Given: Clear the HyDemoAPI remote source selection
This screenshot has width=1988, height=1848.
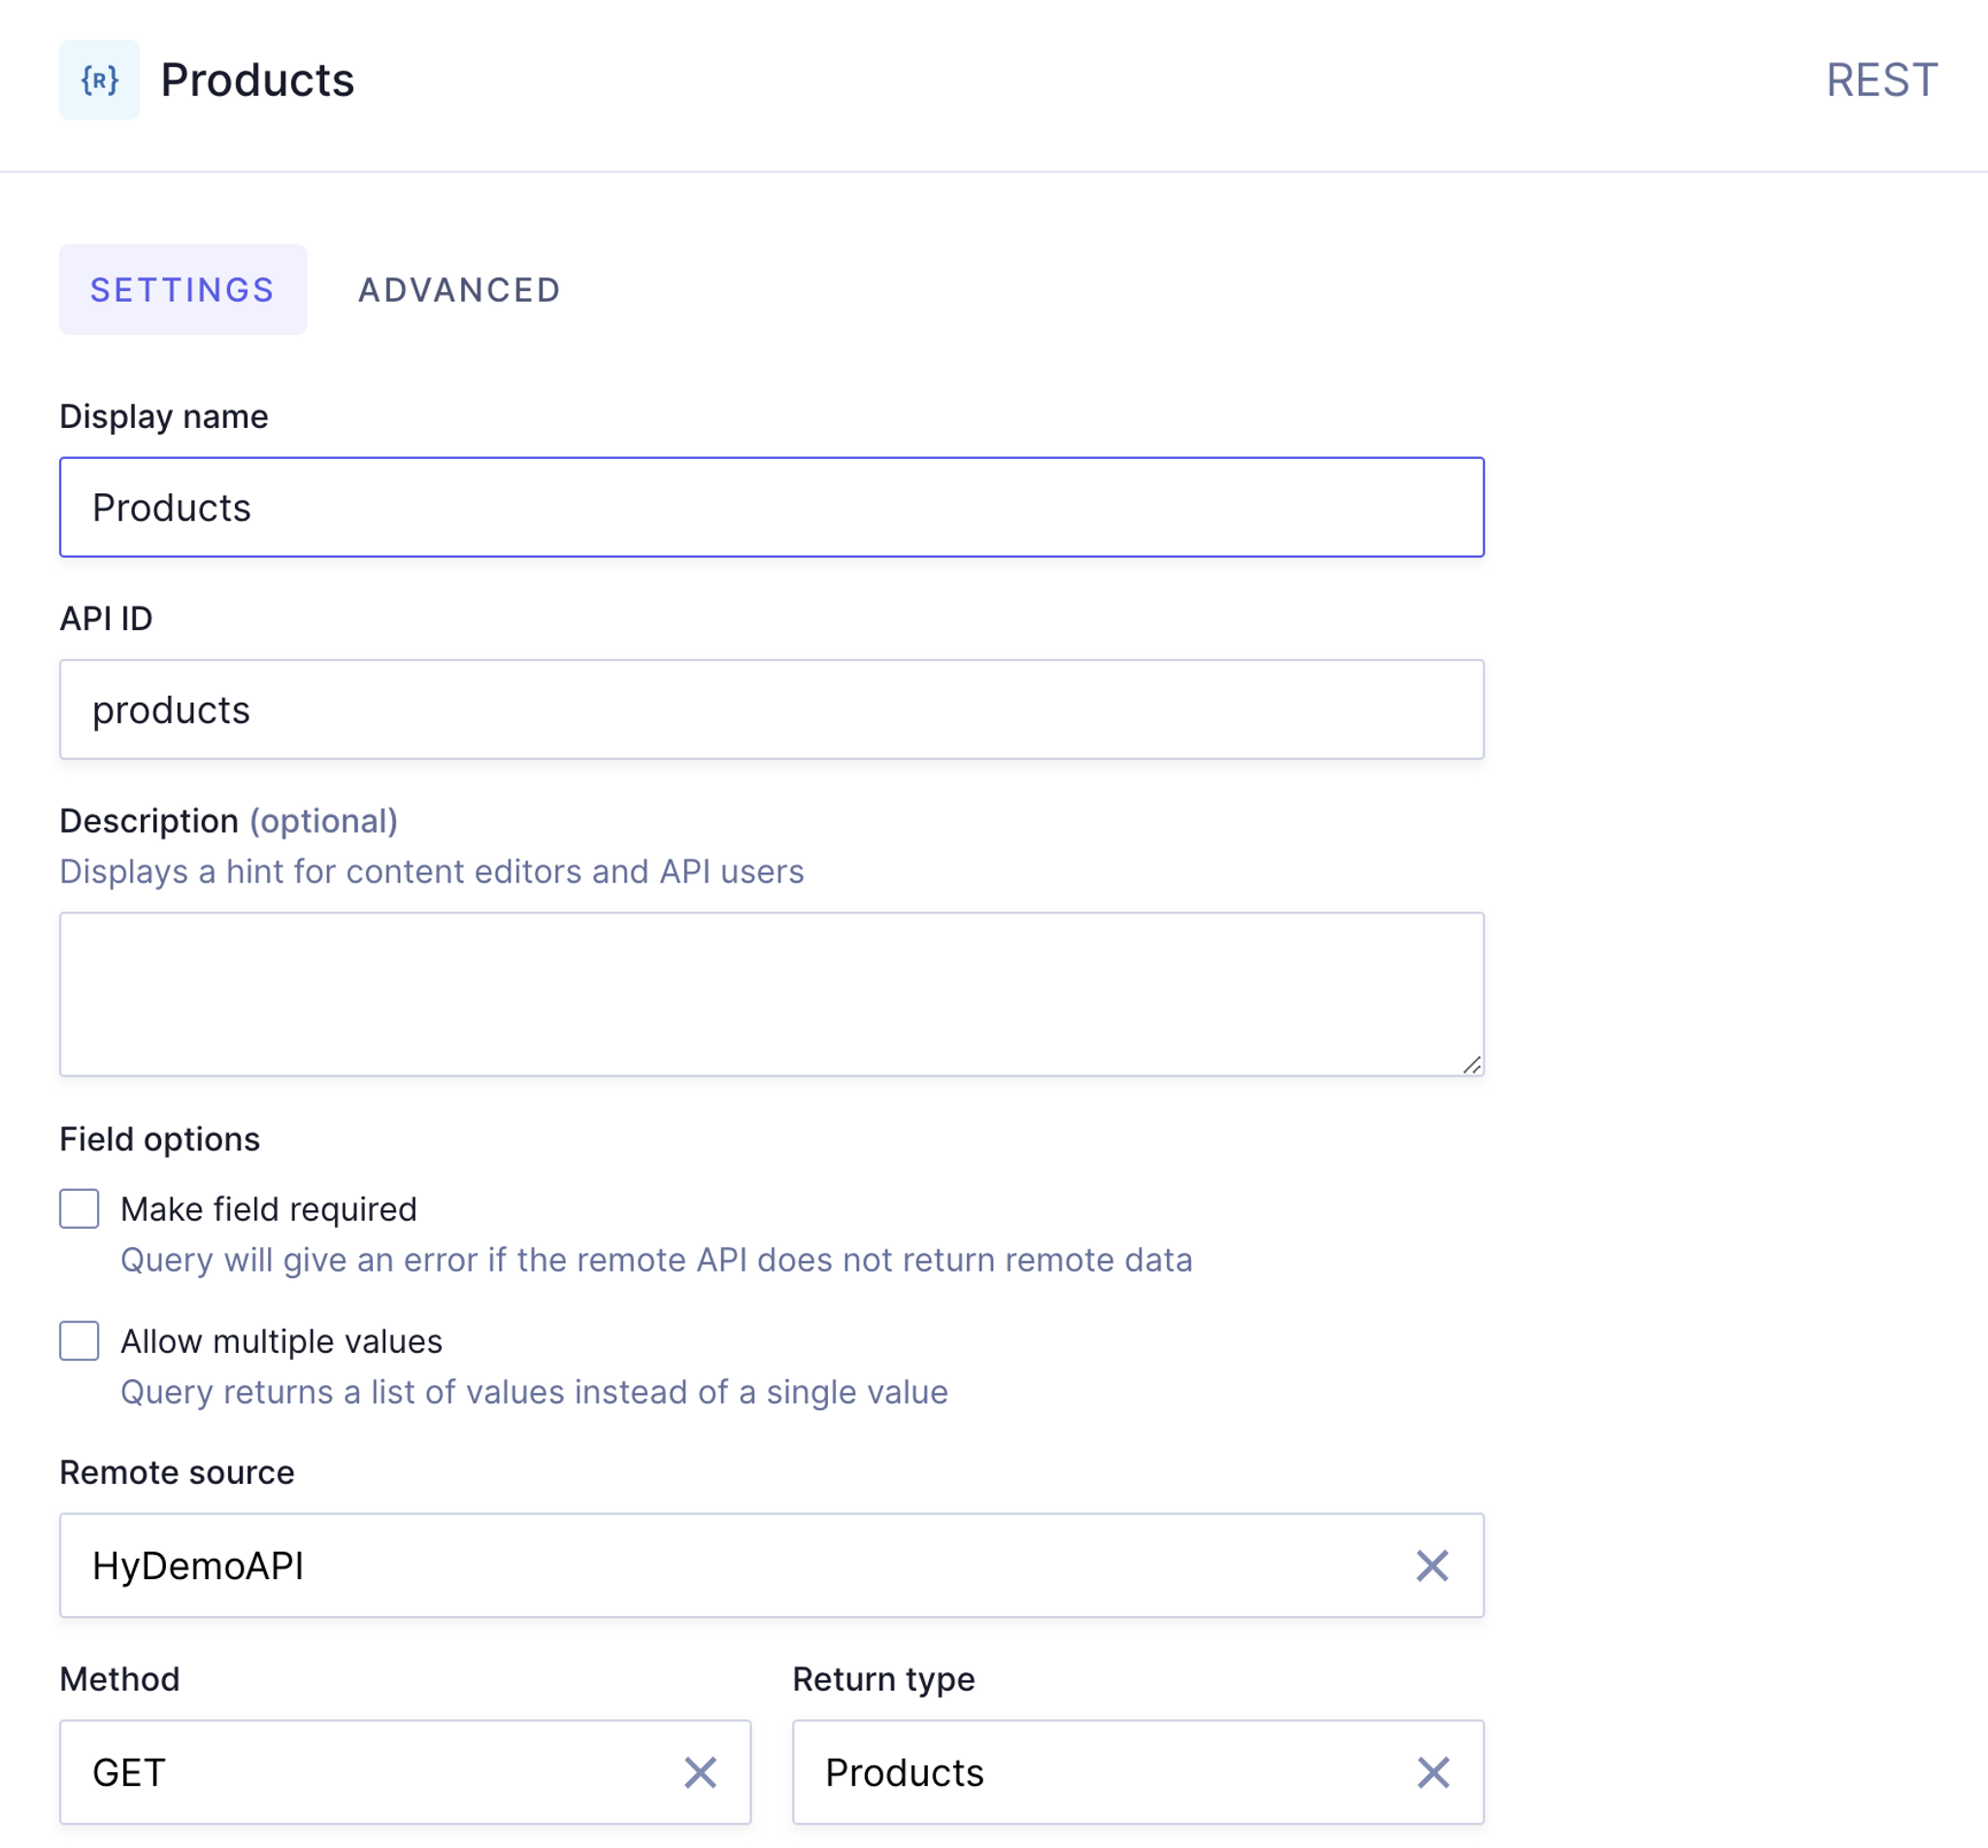Looking at the screenshot, I should click(x=1432, y=1566).
